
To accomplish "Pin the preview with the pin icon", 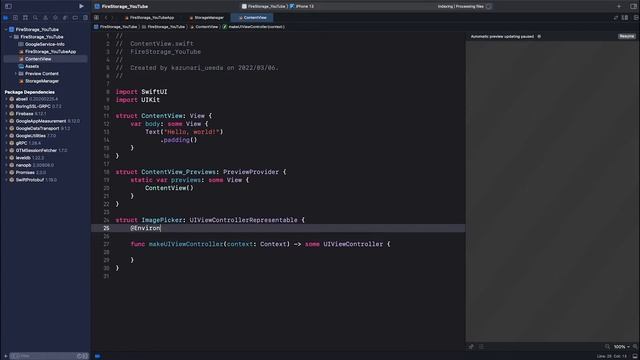I will [471, 347].
